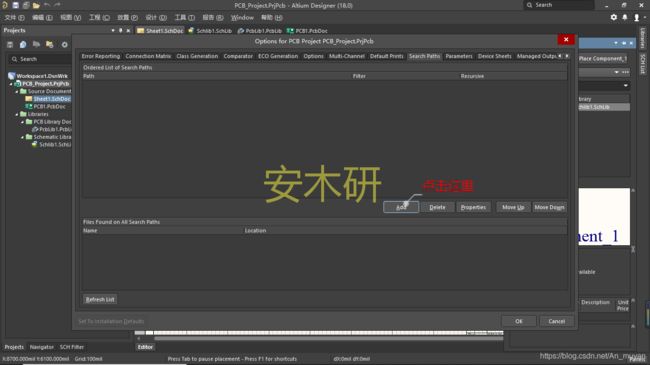This screenshot has height=365, width=650.
Task: Open the 工程 (C) menu
Action: point(99,17)
